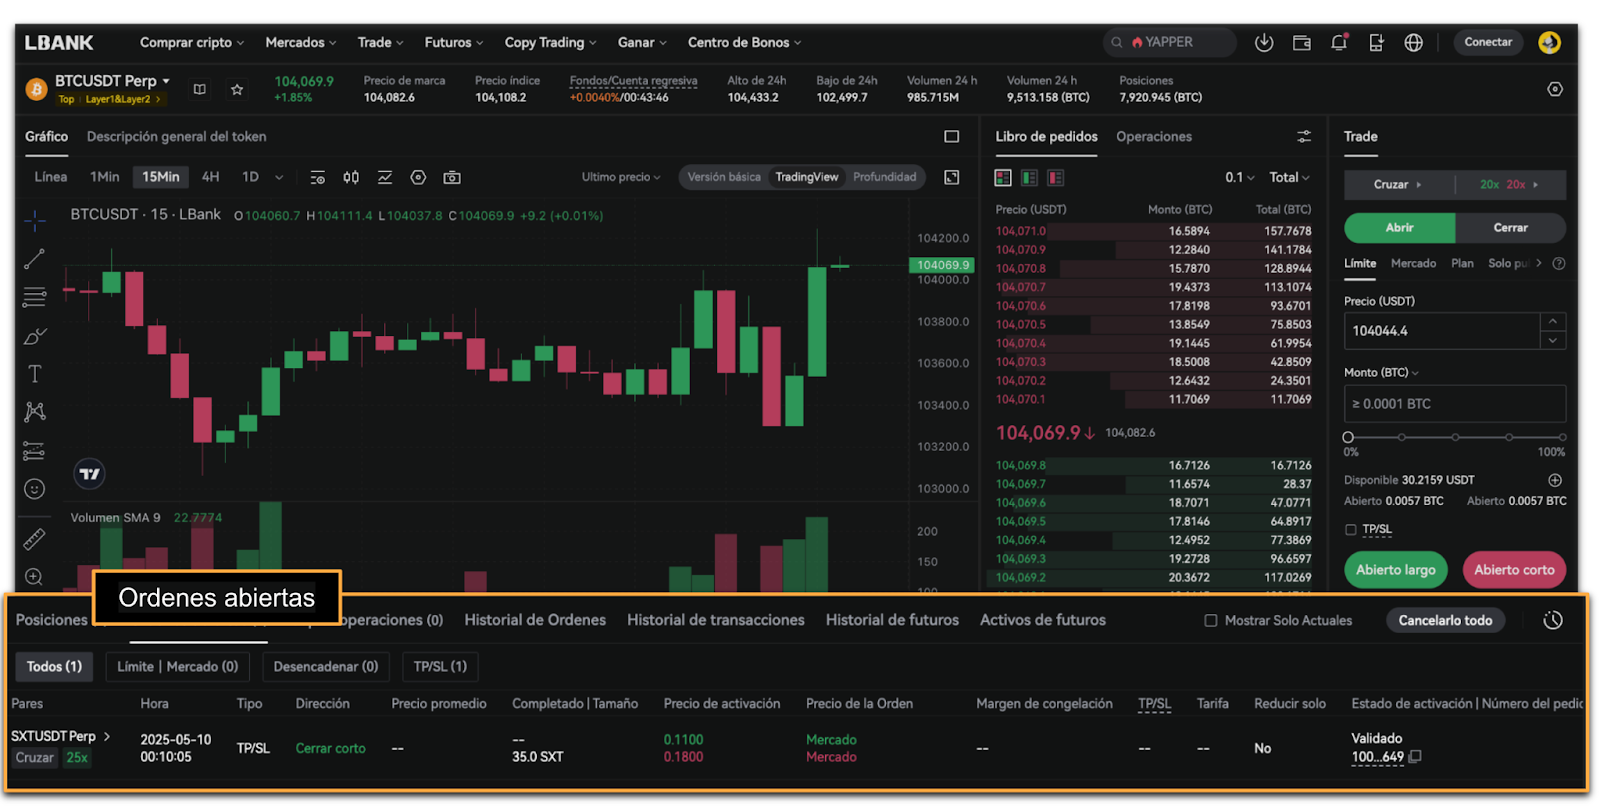The width and height of the screenshot is (1600, 808).
Task: Open the guide book icon beside BTCUSDT Perp
Action: (200, 89)
